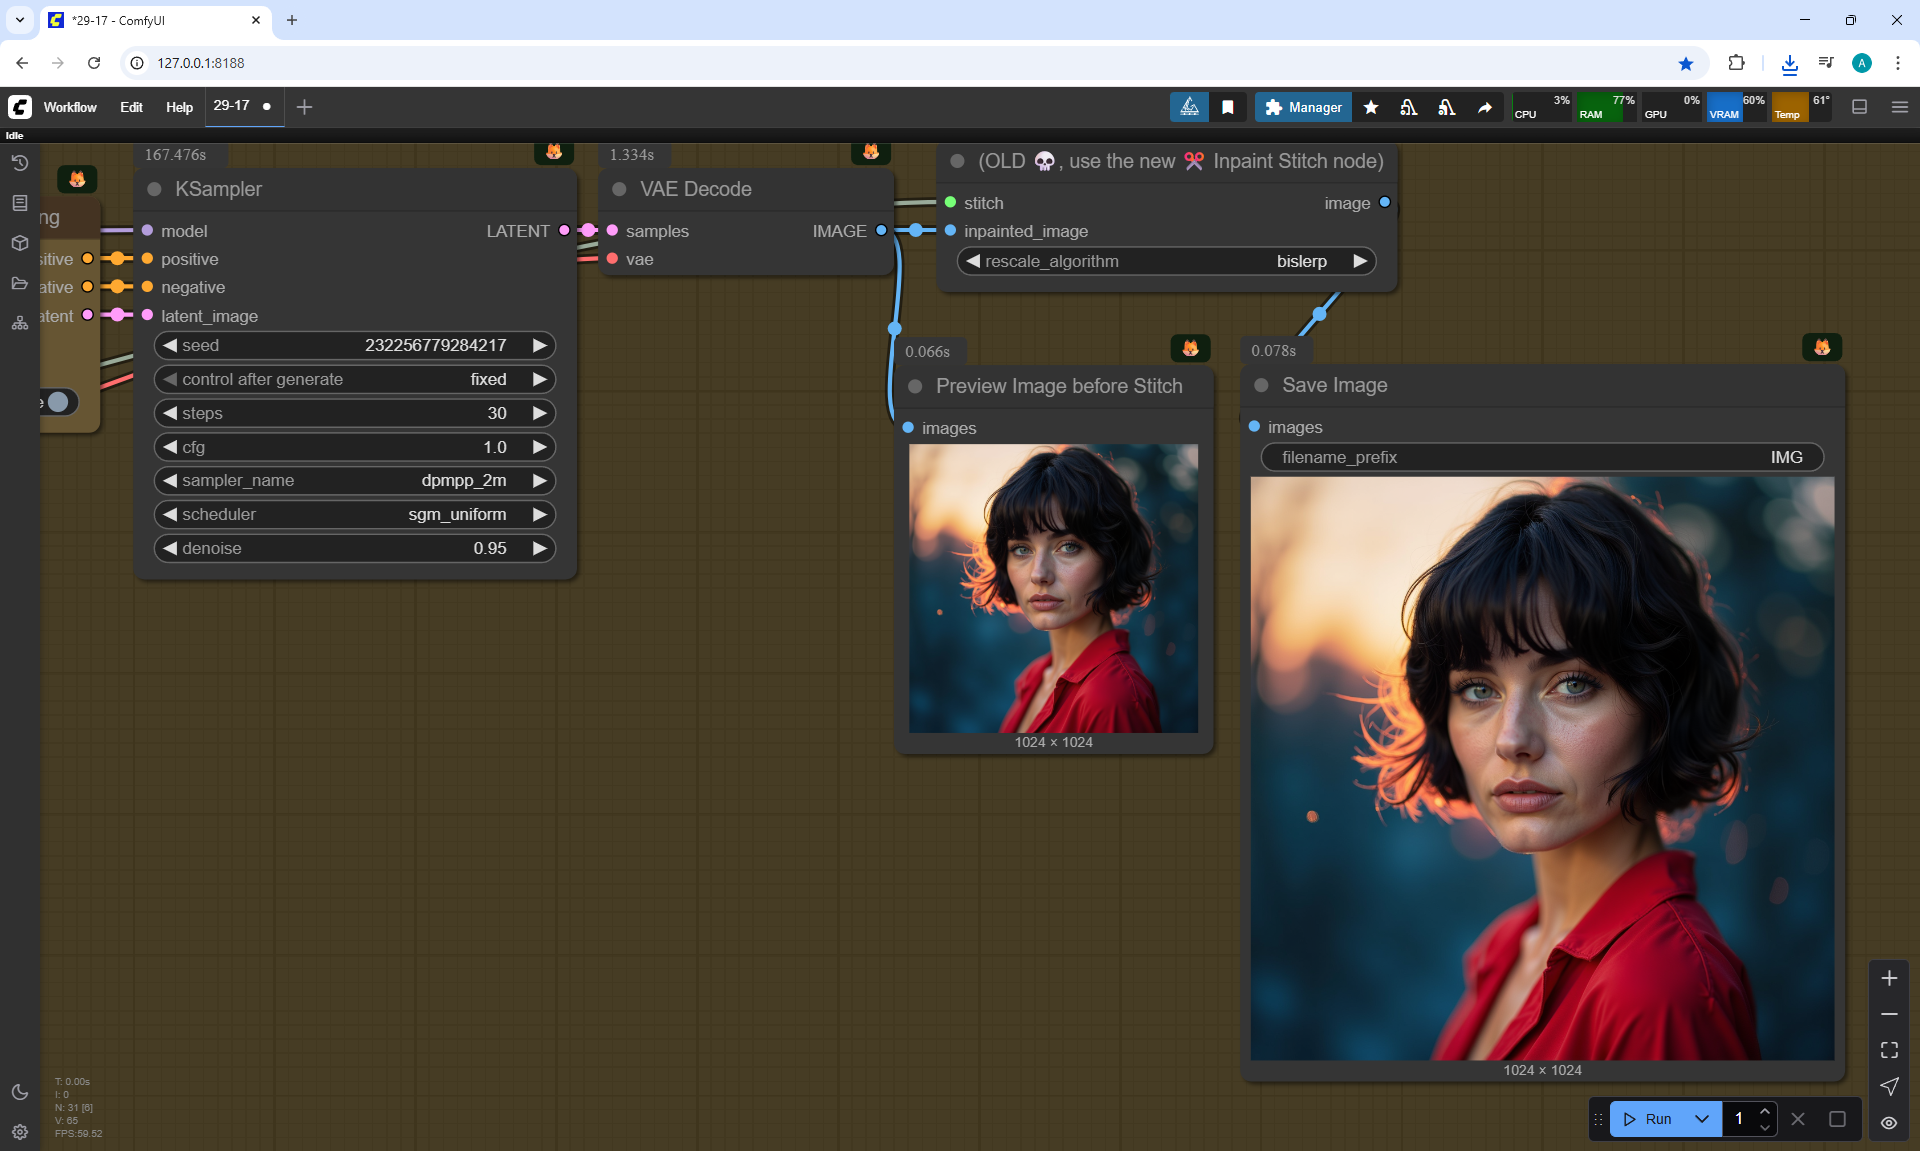The height and width of the screenshot is (1151, 1920).
Task: Click the denoise 0.95 slider field
Action: [355, 549]
